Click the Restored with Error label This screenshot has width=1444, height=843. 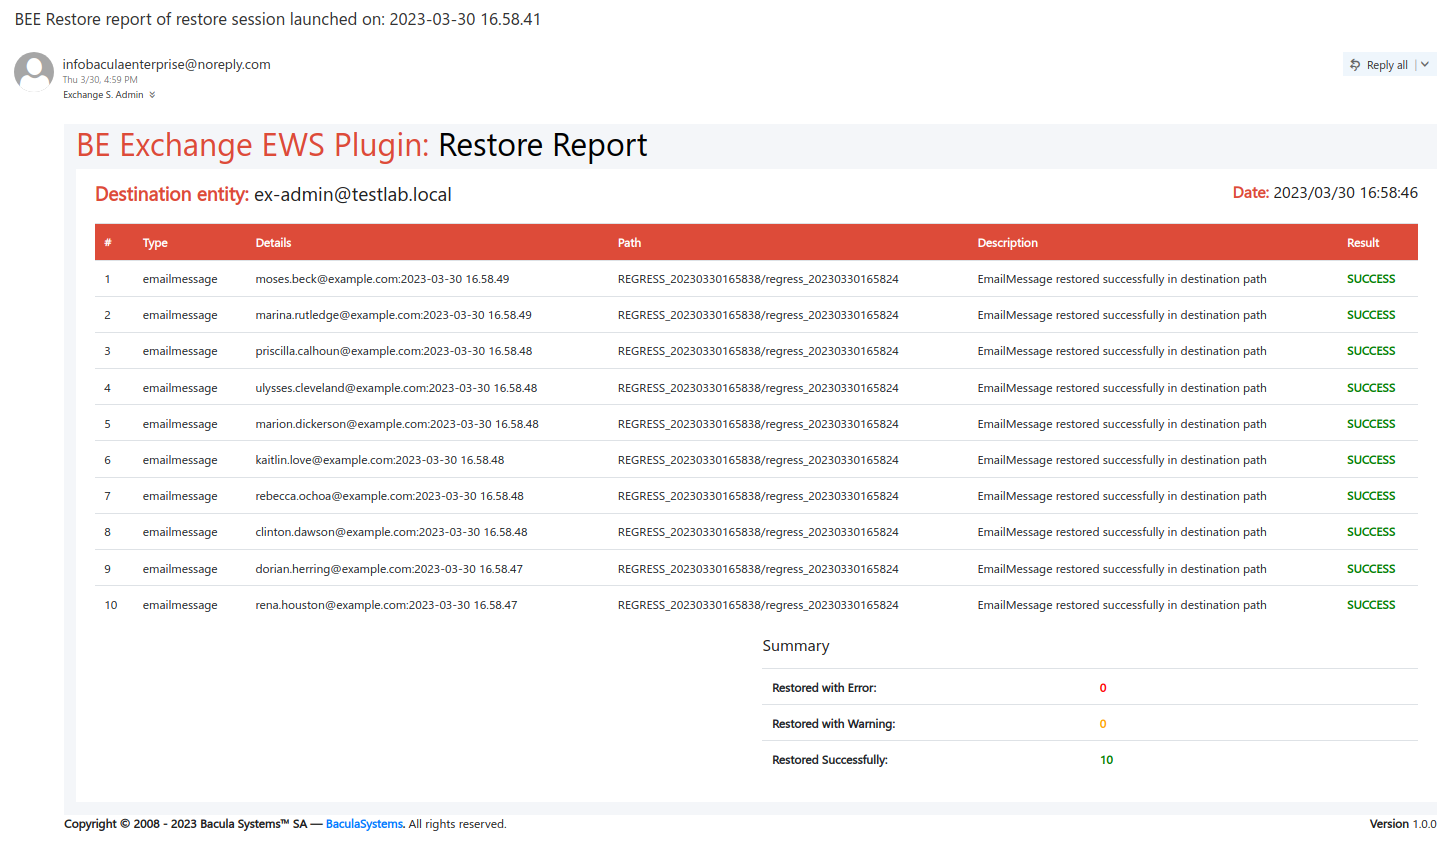point(824,688)
